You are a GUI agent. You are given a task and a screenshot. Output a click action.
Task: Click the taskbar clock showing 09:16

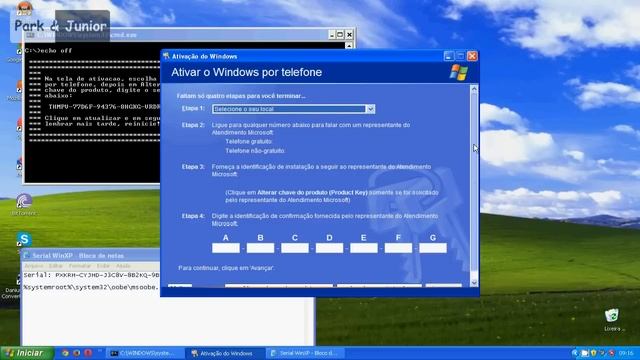pyautogui.click(x=626, y=353)
